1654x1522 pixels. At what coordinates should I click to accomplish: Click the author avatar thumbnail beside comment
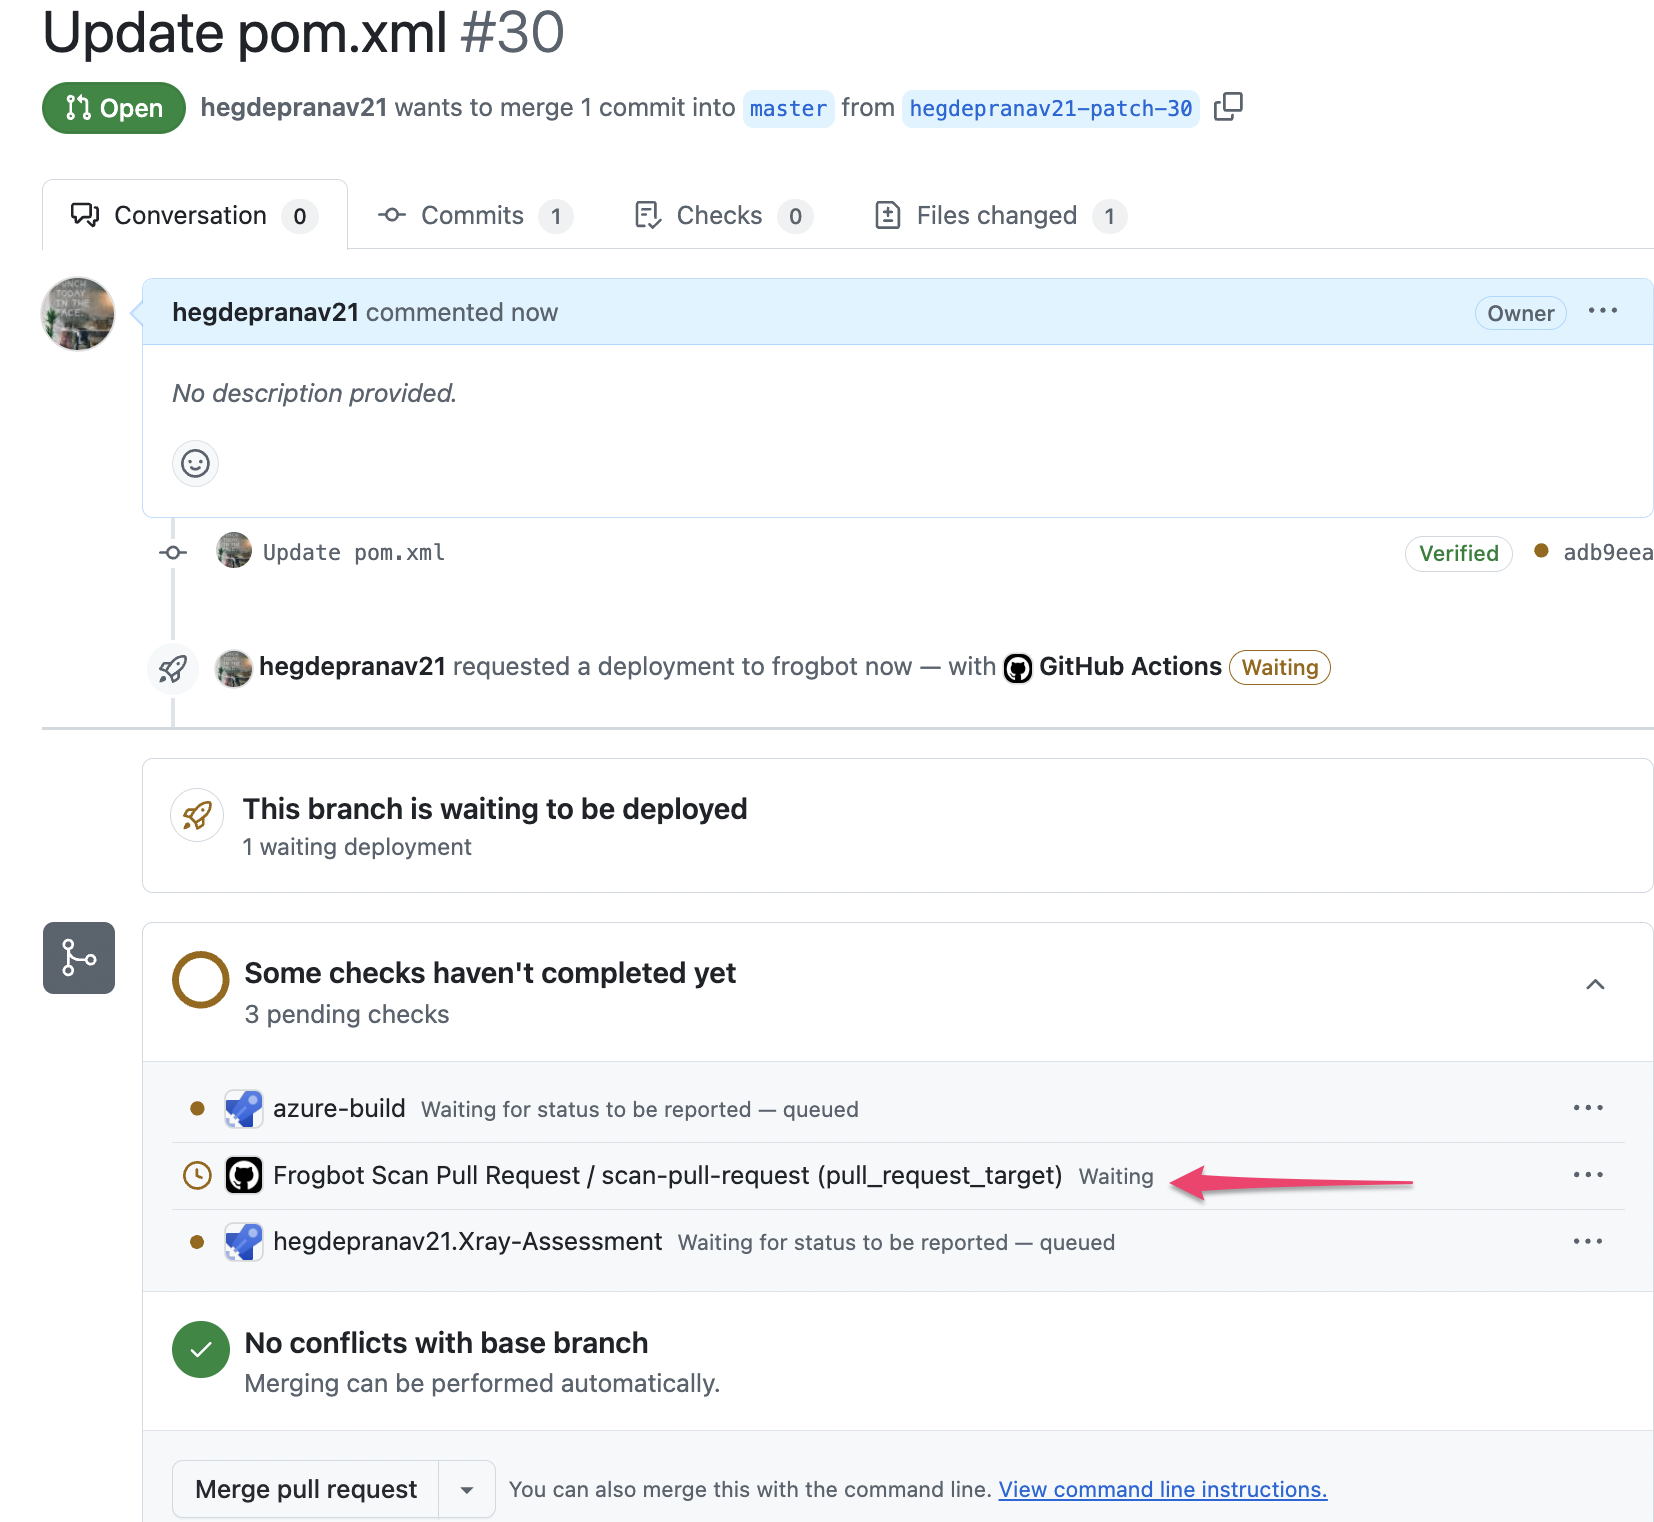tap(78, 314)
